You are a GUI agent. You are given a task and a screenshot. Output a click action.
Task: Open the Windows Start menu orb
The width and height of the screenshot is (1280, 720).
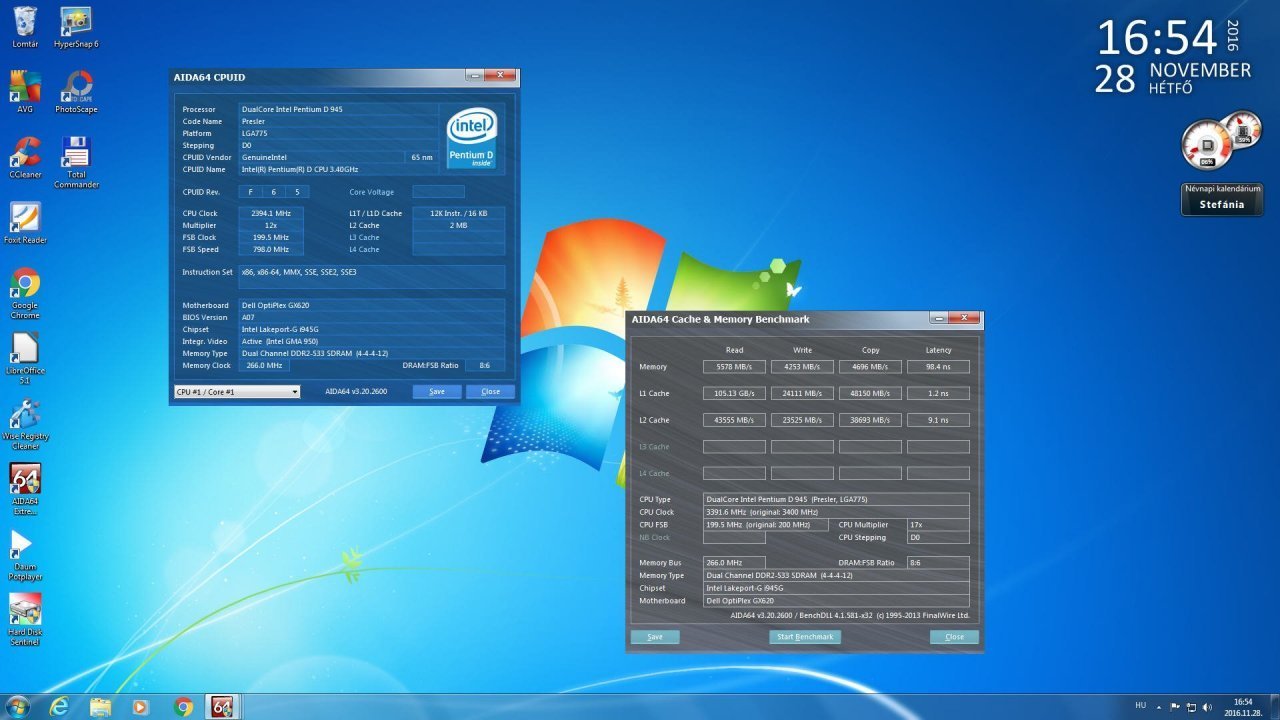coord(18,706)
